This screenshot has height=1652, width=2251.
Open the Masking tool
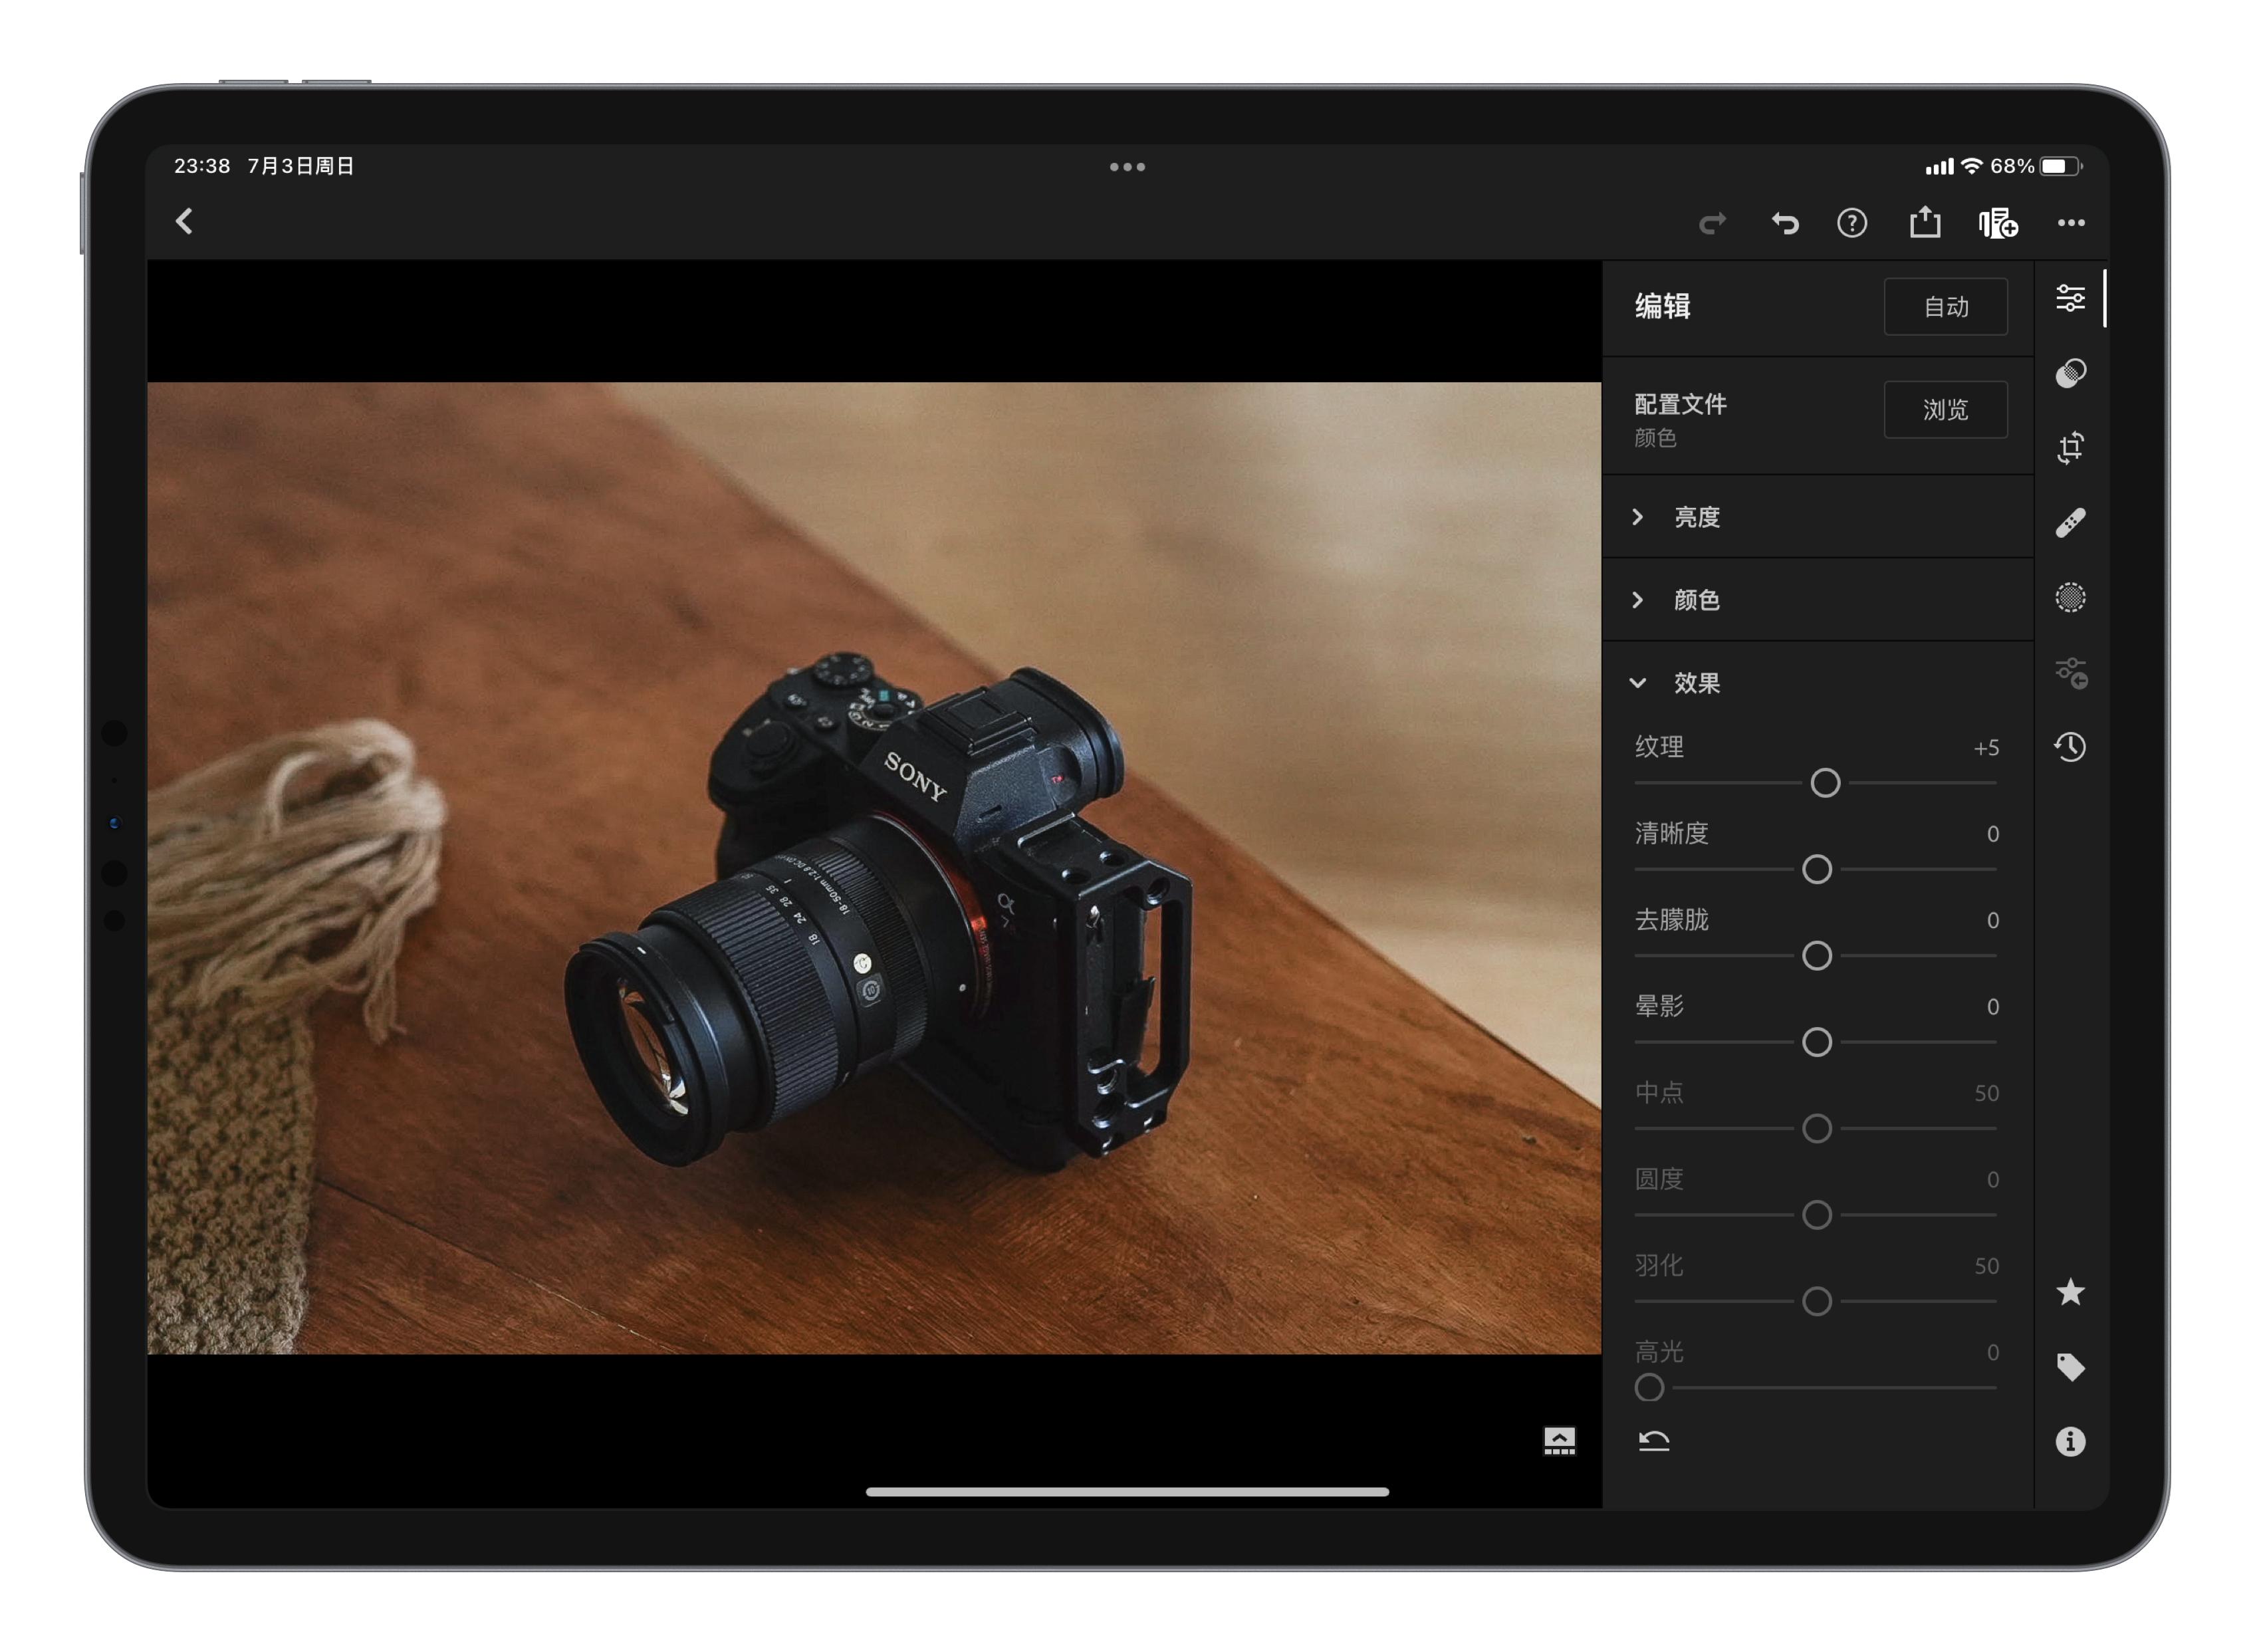tap(2070, 597)
